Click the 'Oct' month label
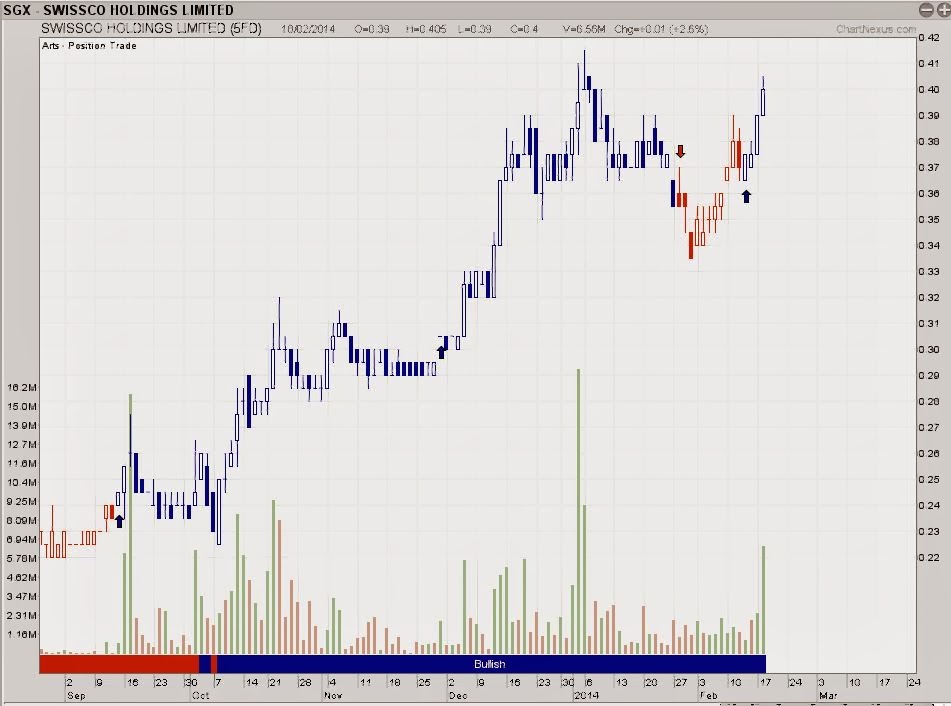Viewport: 951px width, 706px height. tap(201, 696)
